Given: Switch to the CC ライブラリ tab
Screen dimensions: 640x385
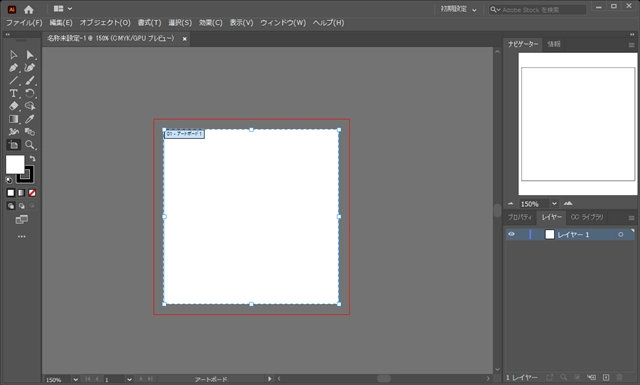Looking at the screenshot, I should tap(587, 217).
